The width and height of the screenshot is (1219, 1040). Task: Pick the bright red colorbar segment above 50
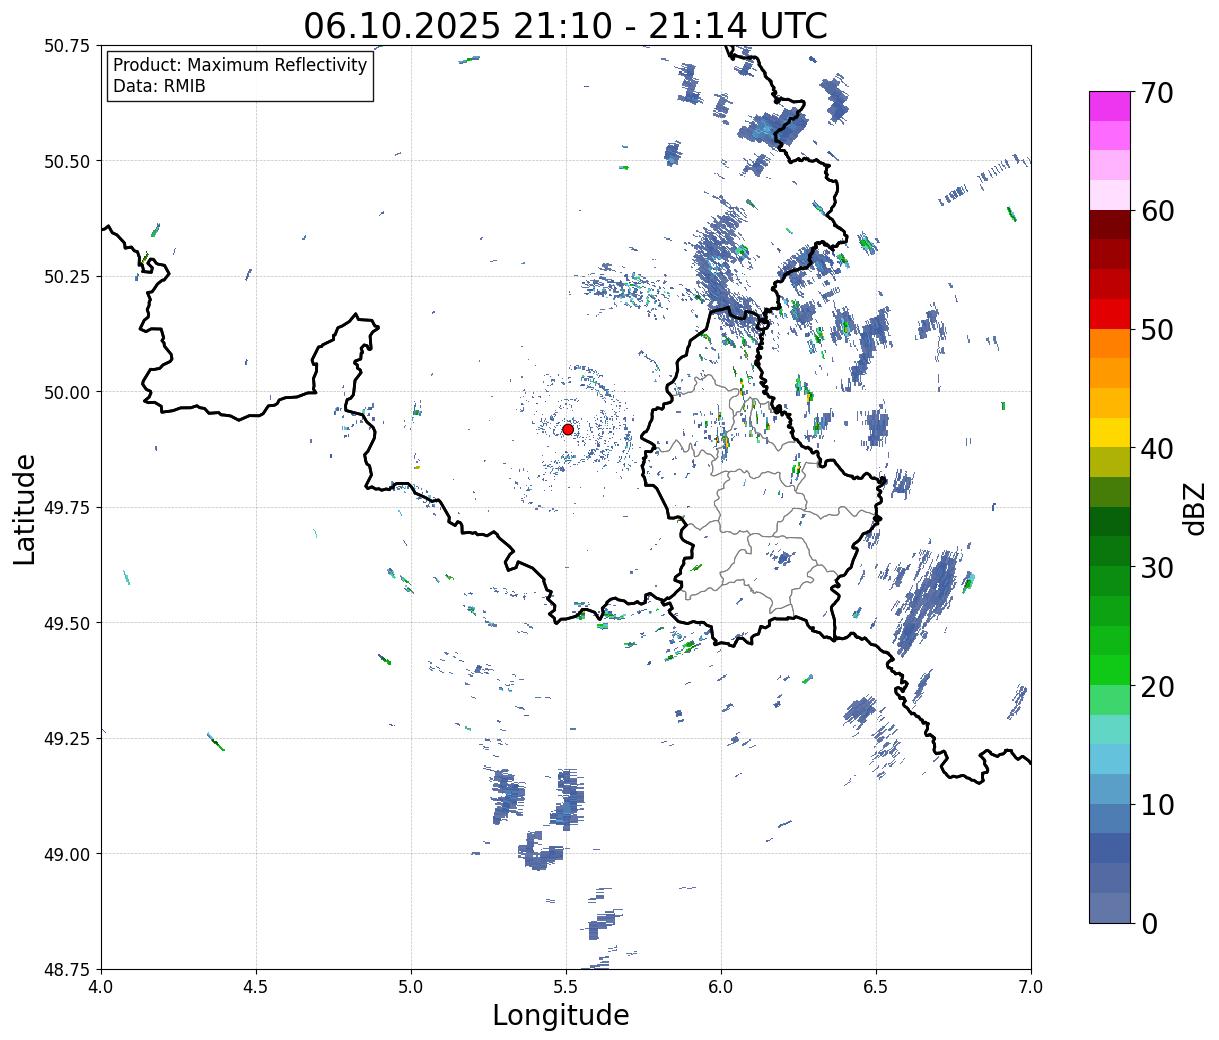(1109, 314)
